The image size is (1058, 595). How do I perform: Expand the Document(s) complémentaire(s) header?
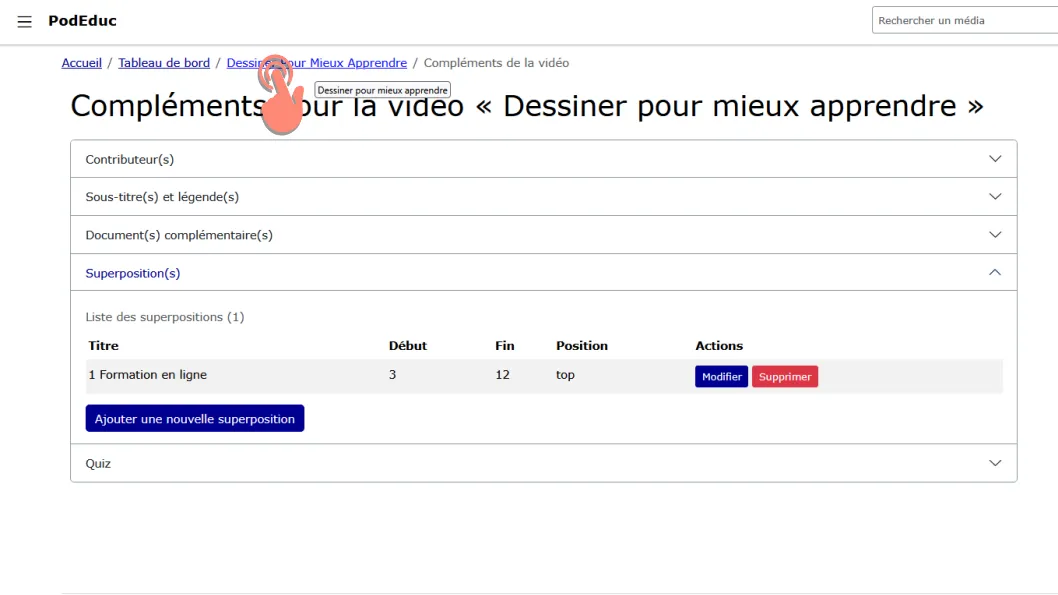[544, 235]
